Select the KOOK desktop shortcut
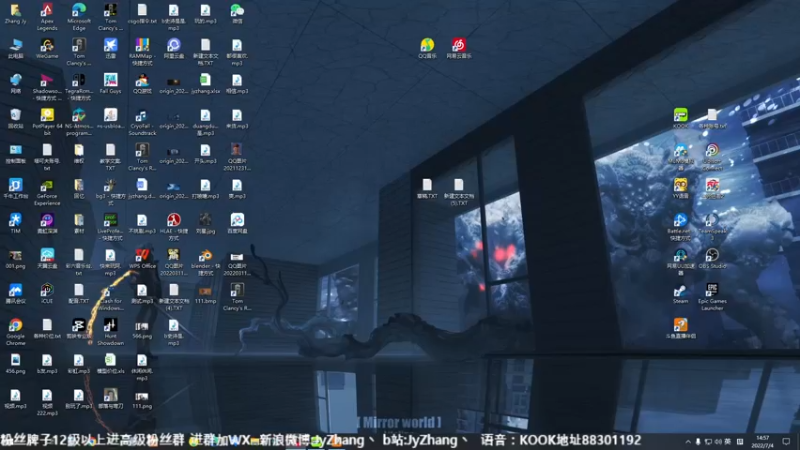This screenshot has height=450, width=800. point(680,118)
